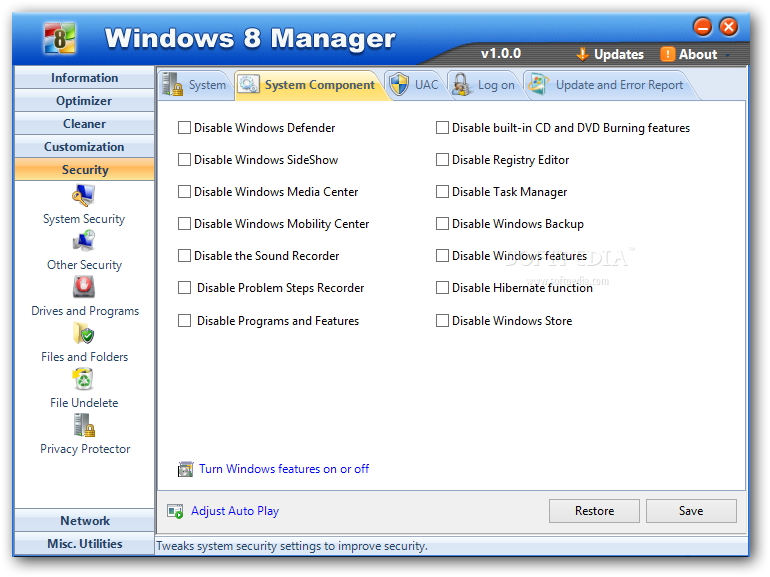
Task: Click the Windows 8 Manager logo icon
Action: 59,38
